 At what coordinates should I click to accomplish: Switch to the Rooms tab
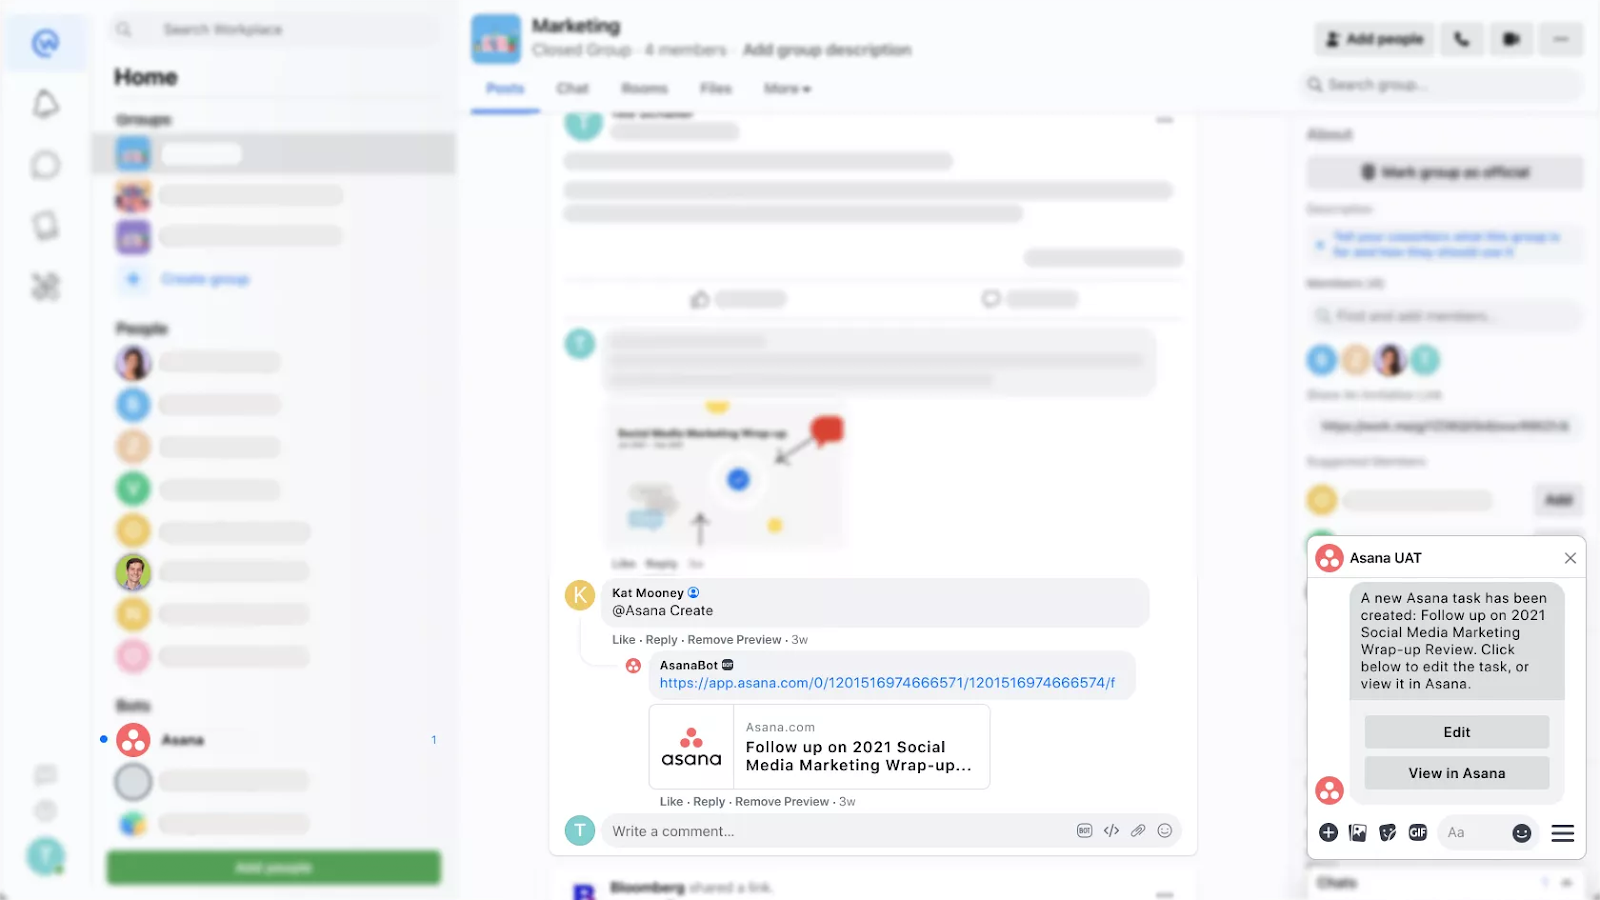tap(644, 89)
